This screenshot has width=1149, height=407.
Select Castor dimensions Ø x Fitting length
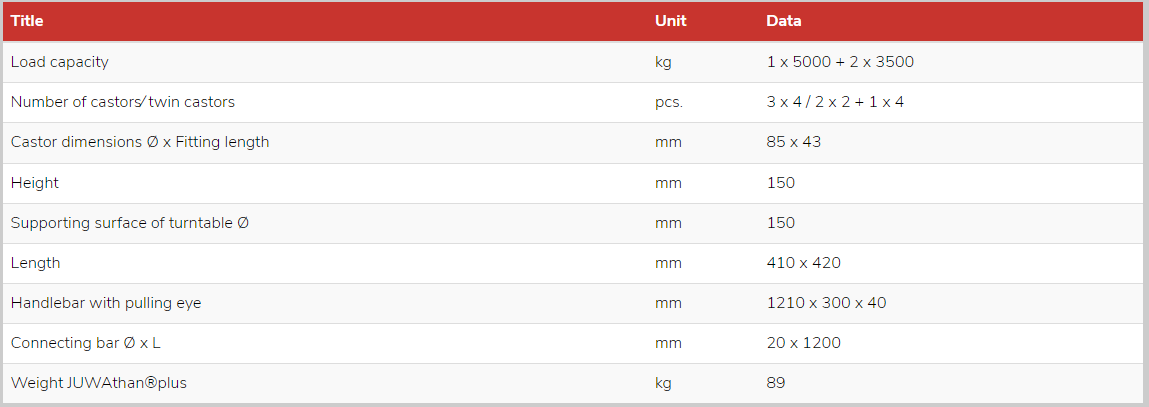point(140,142)
